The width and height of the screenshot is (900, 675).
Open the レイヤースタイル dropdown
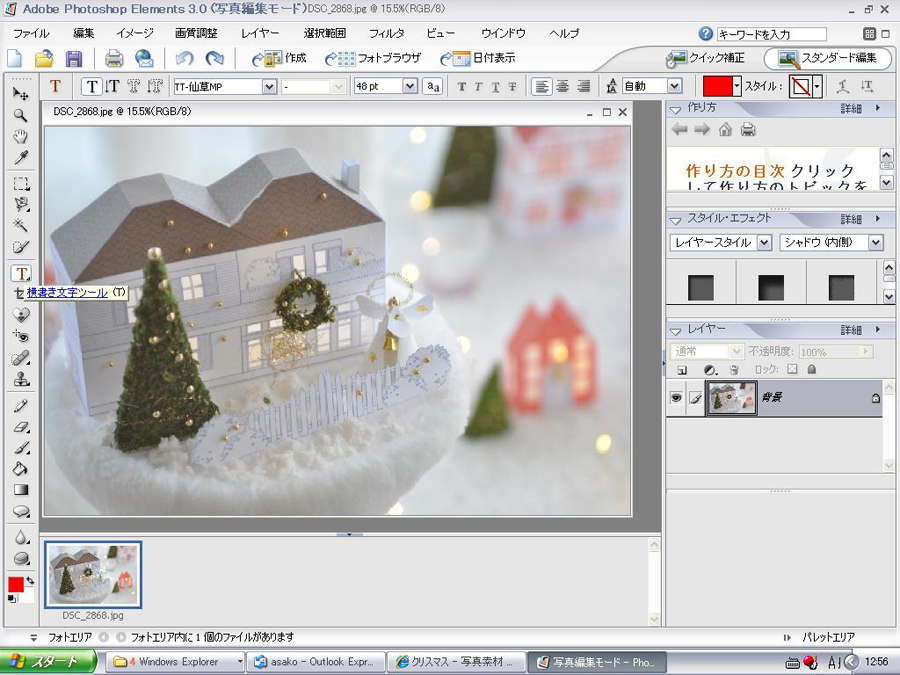coord(764,242)
